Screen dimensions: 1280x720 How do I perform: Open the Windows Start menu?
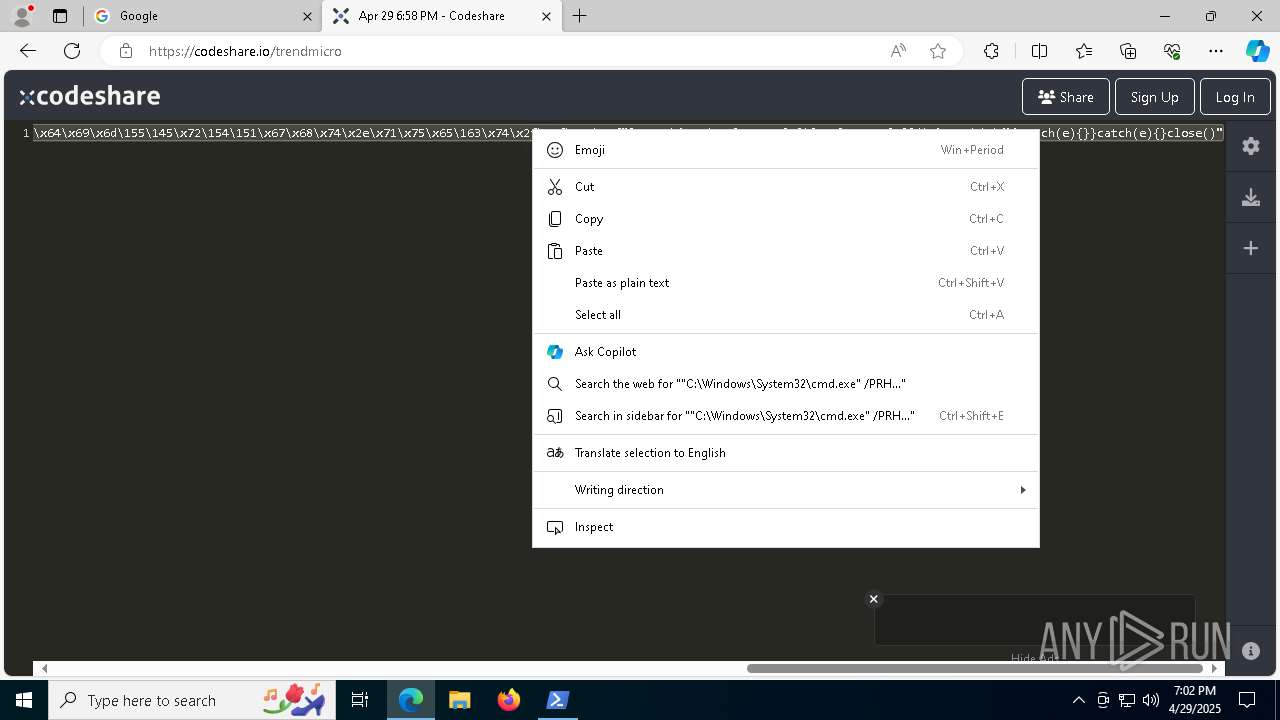[24, 700]
